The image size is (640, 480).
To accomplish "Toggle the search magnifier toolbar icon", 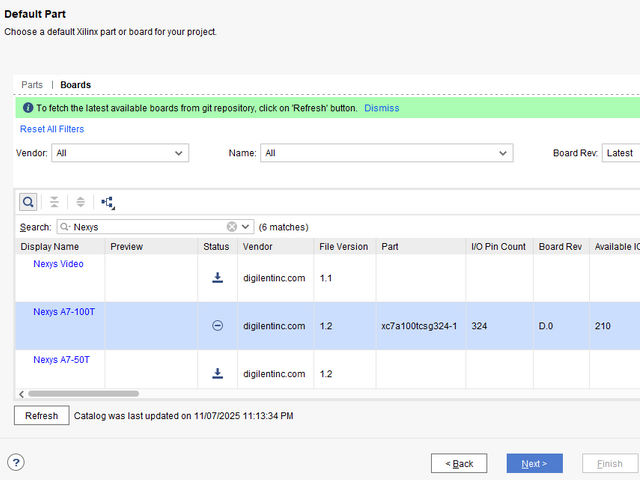I will pyautogui.click(x=28, y=202).
